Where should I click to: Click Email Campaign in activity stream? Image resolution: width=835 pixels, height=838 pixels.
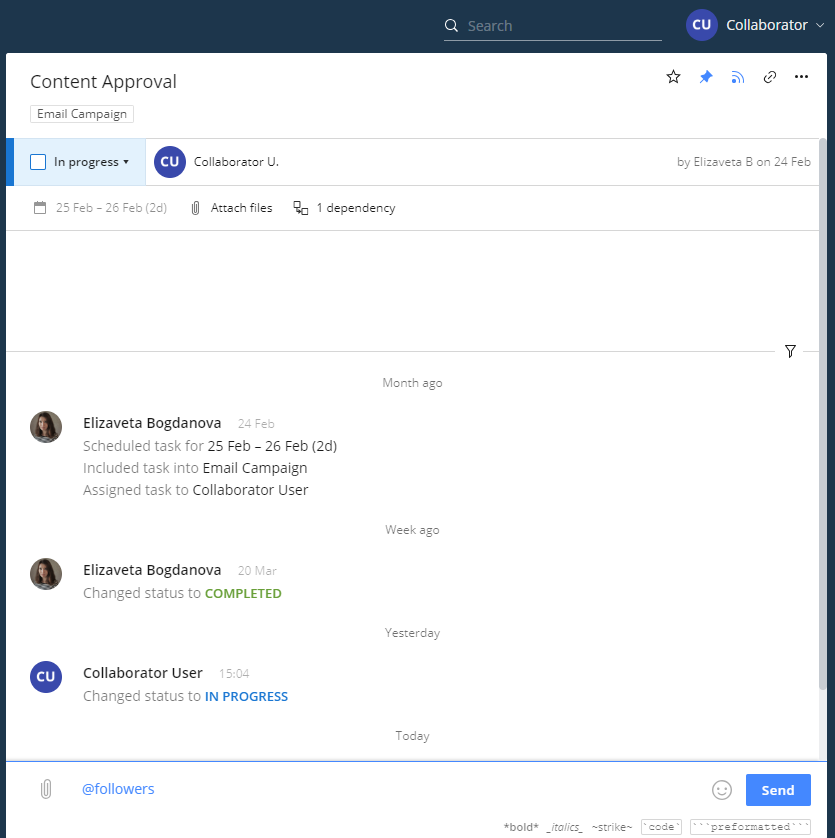pos(255,468)
